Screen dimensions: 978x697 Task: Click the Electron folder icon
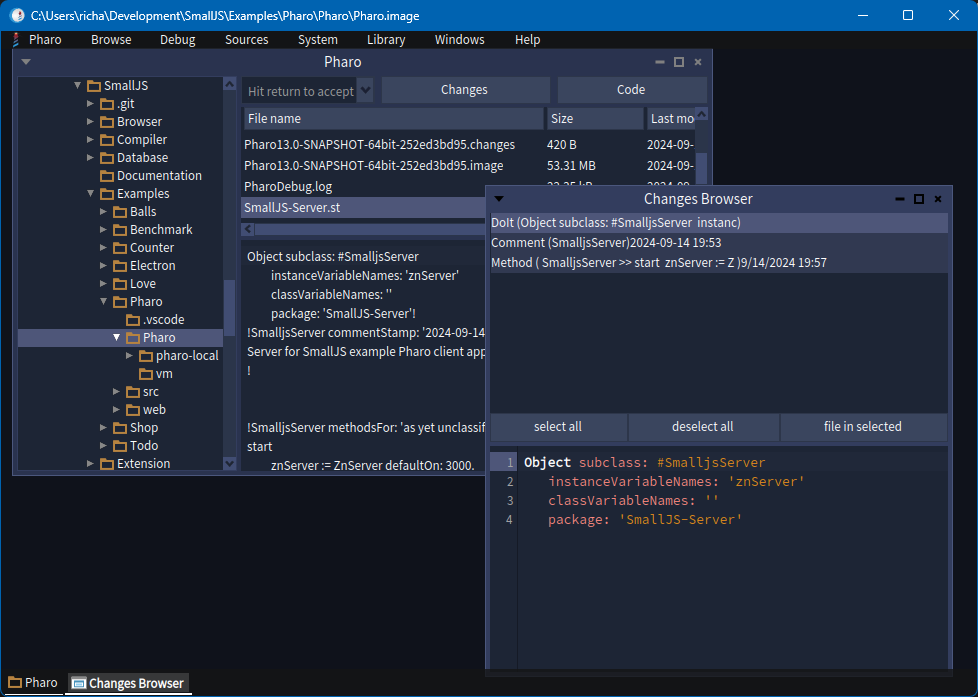120,266
